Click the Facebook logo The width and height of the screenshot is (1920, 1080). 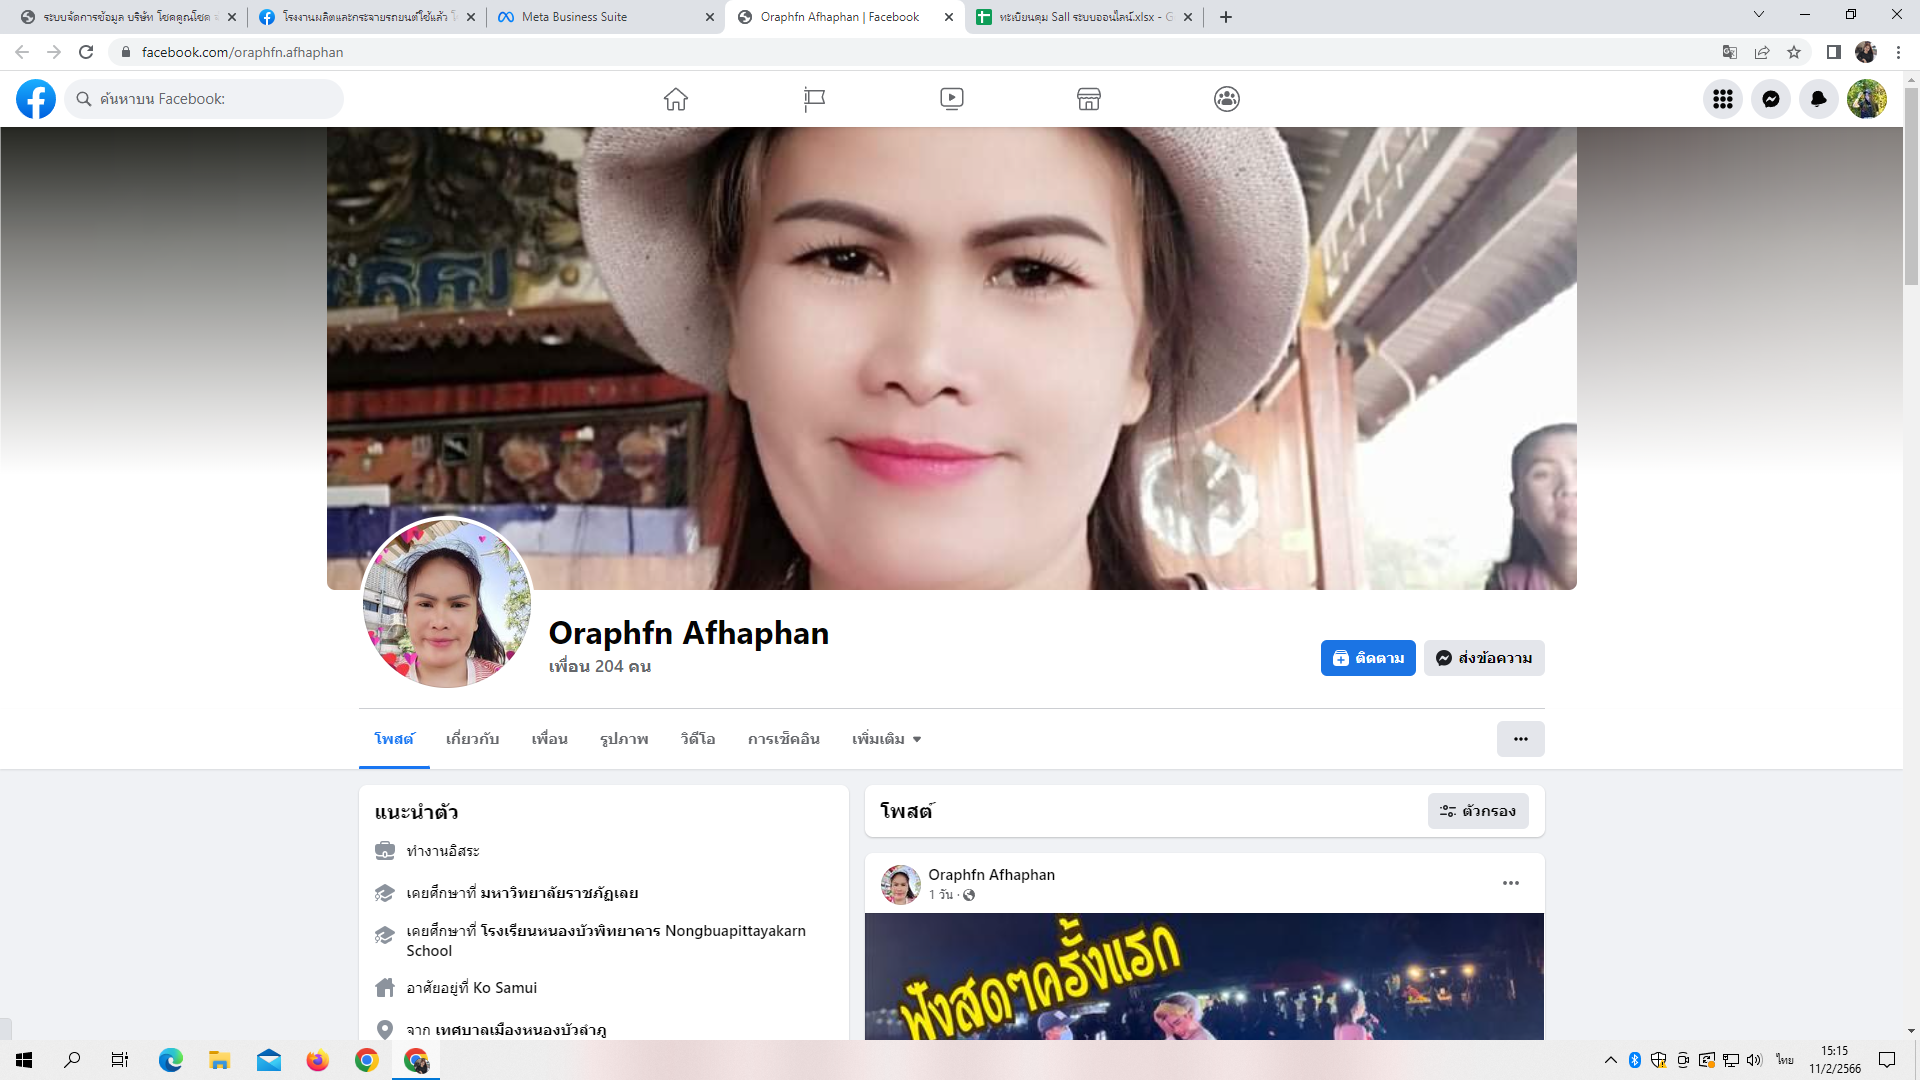[36, 99]
